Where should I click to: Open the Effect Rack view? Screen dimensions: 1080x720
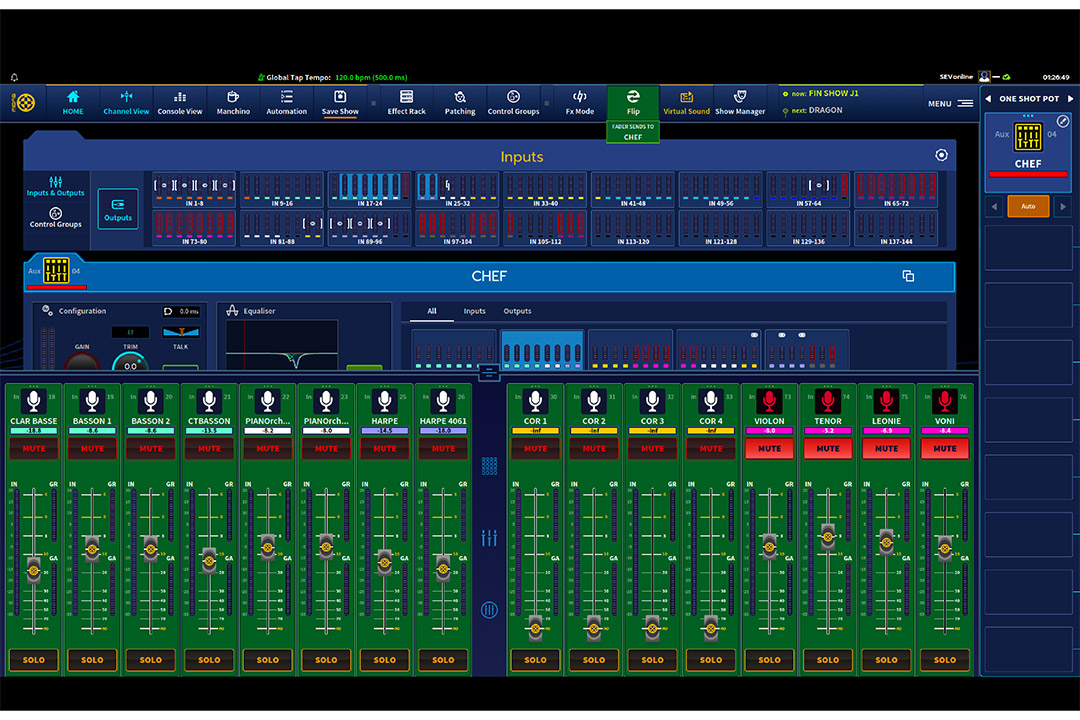click(406, 102)
